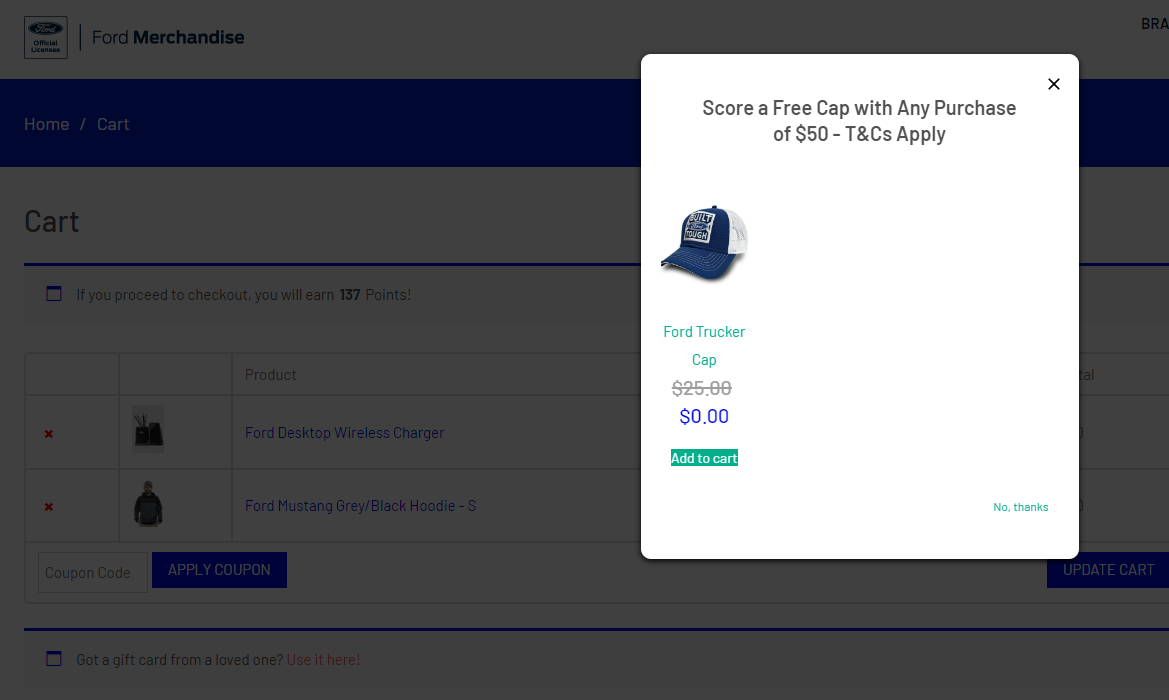Use the gift card via Use it here
This screenshot has width=1169, height=700.
323,660
